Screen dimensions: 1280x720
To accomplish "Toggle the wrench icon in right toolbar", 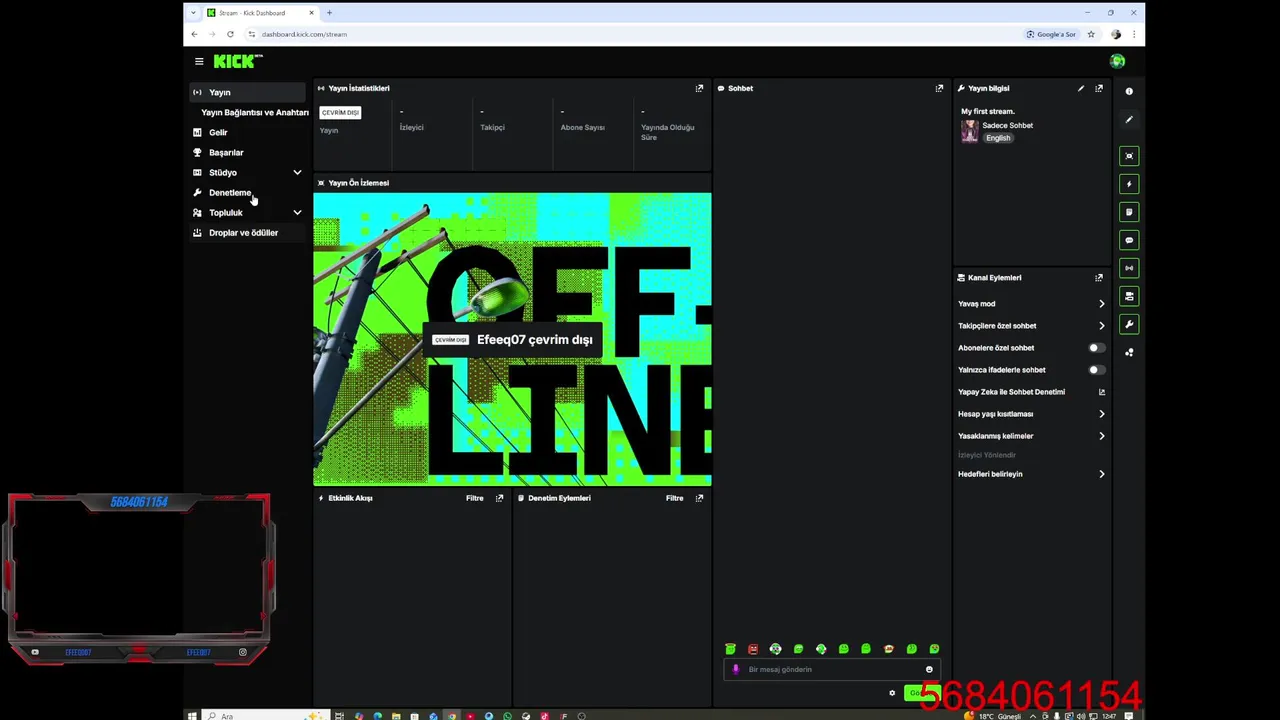I will [x=1129, y=324].
